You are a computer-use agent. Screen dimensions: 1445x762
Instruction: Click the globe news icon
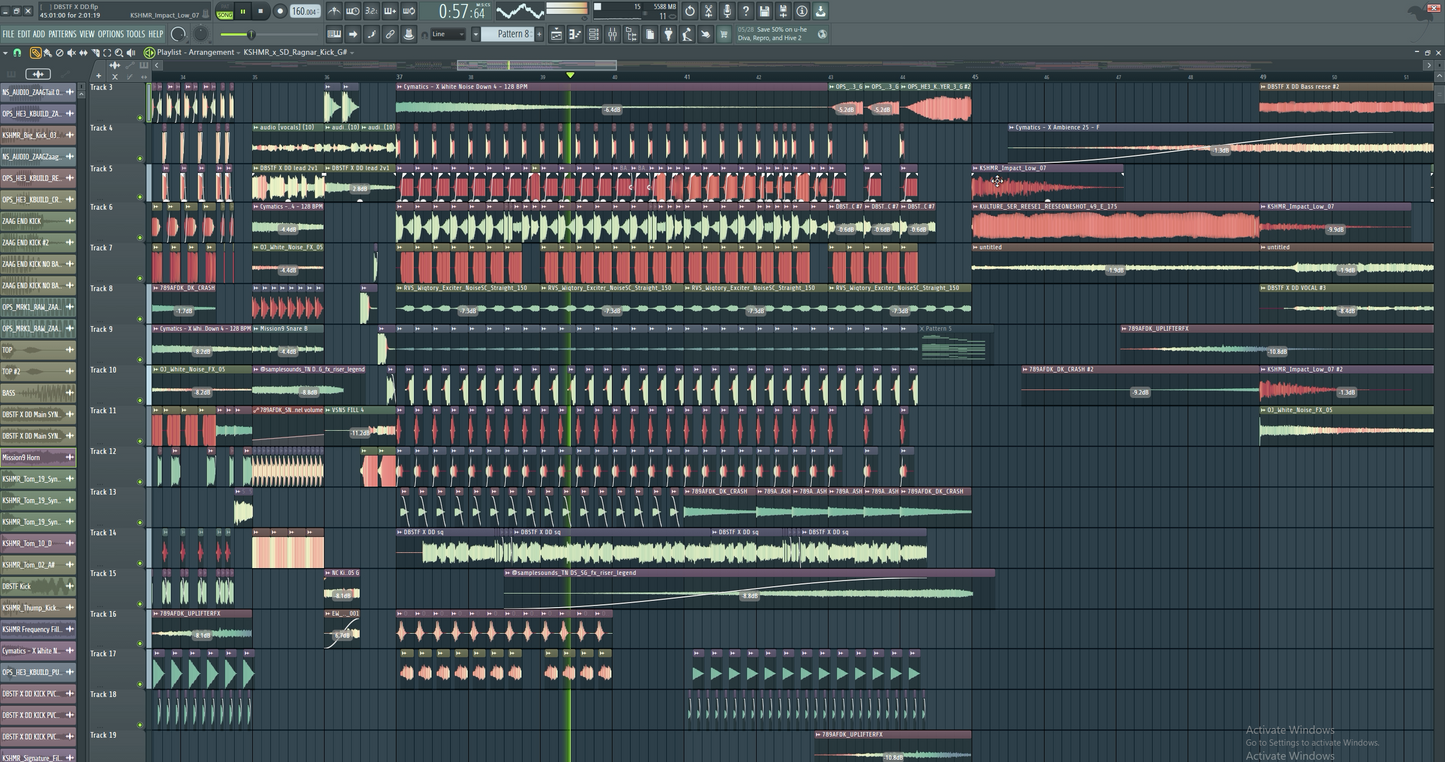(x=822, y=34)
